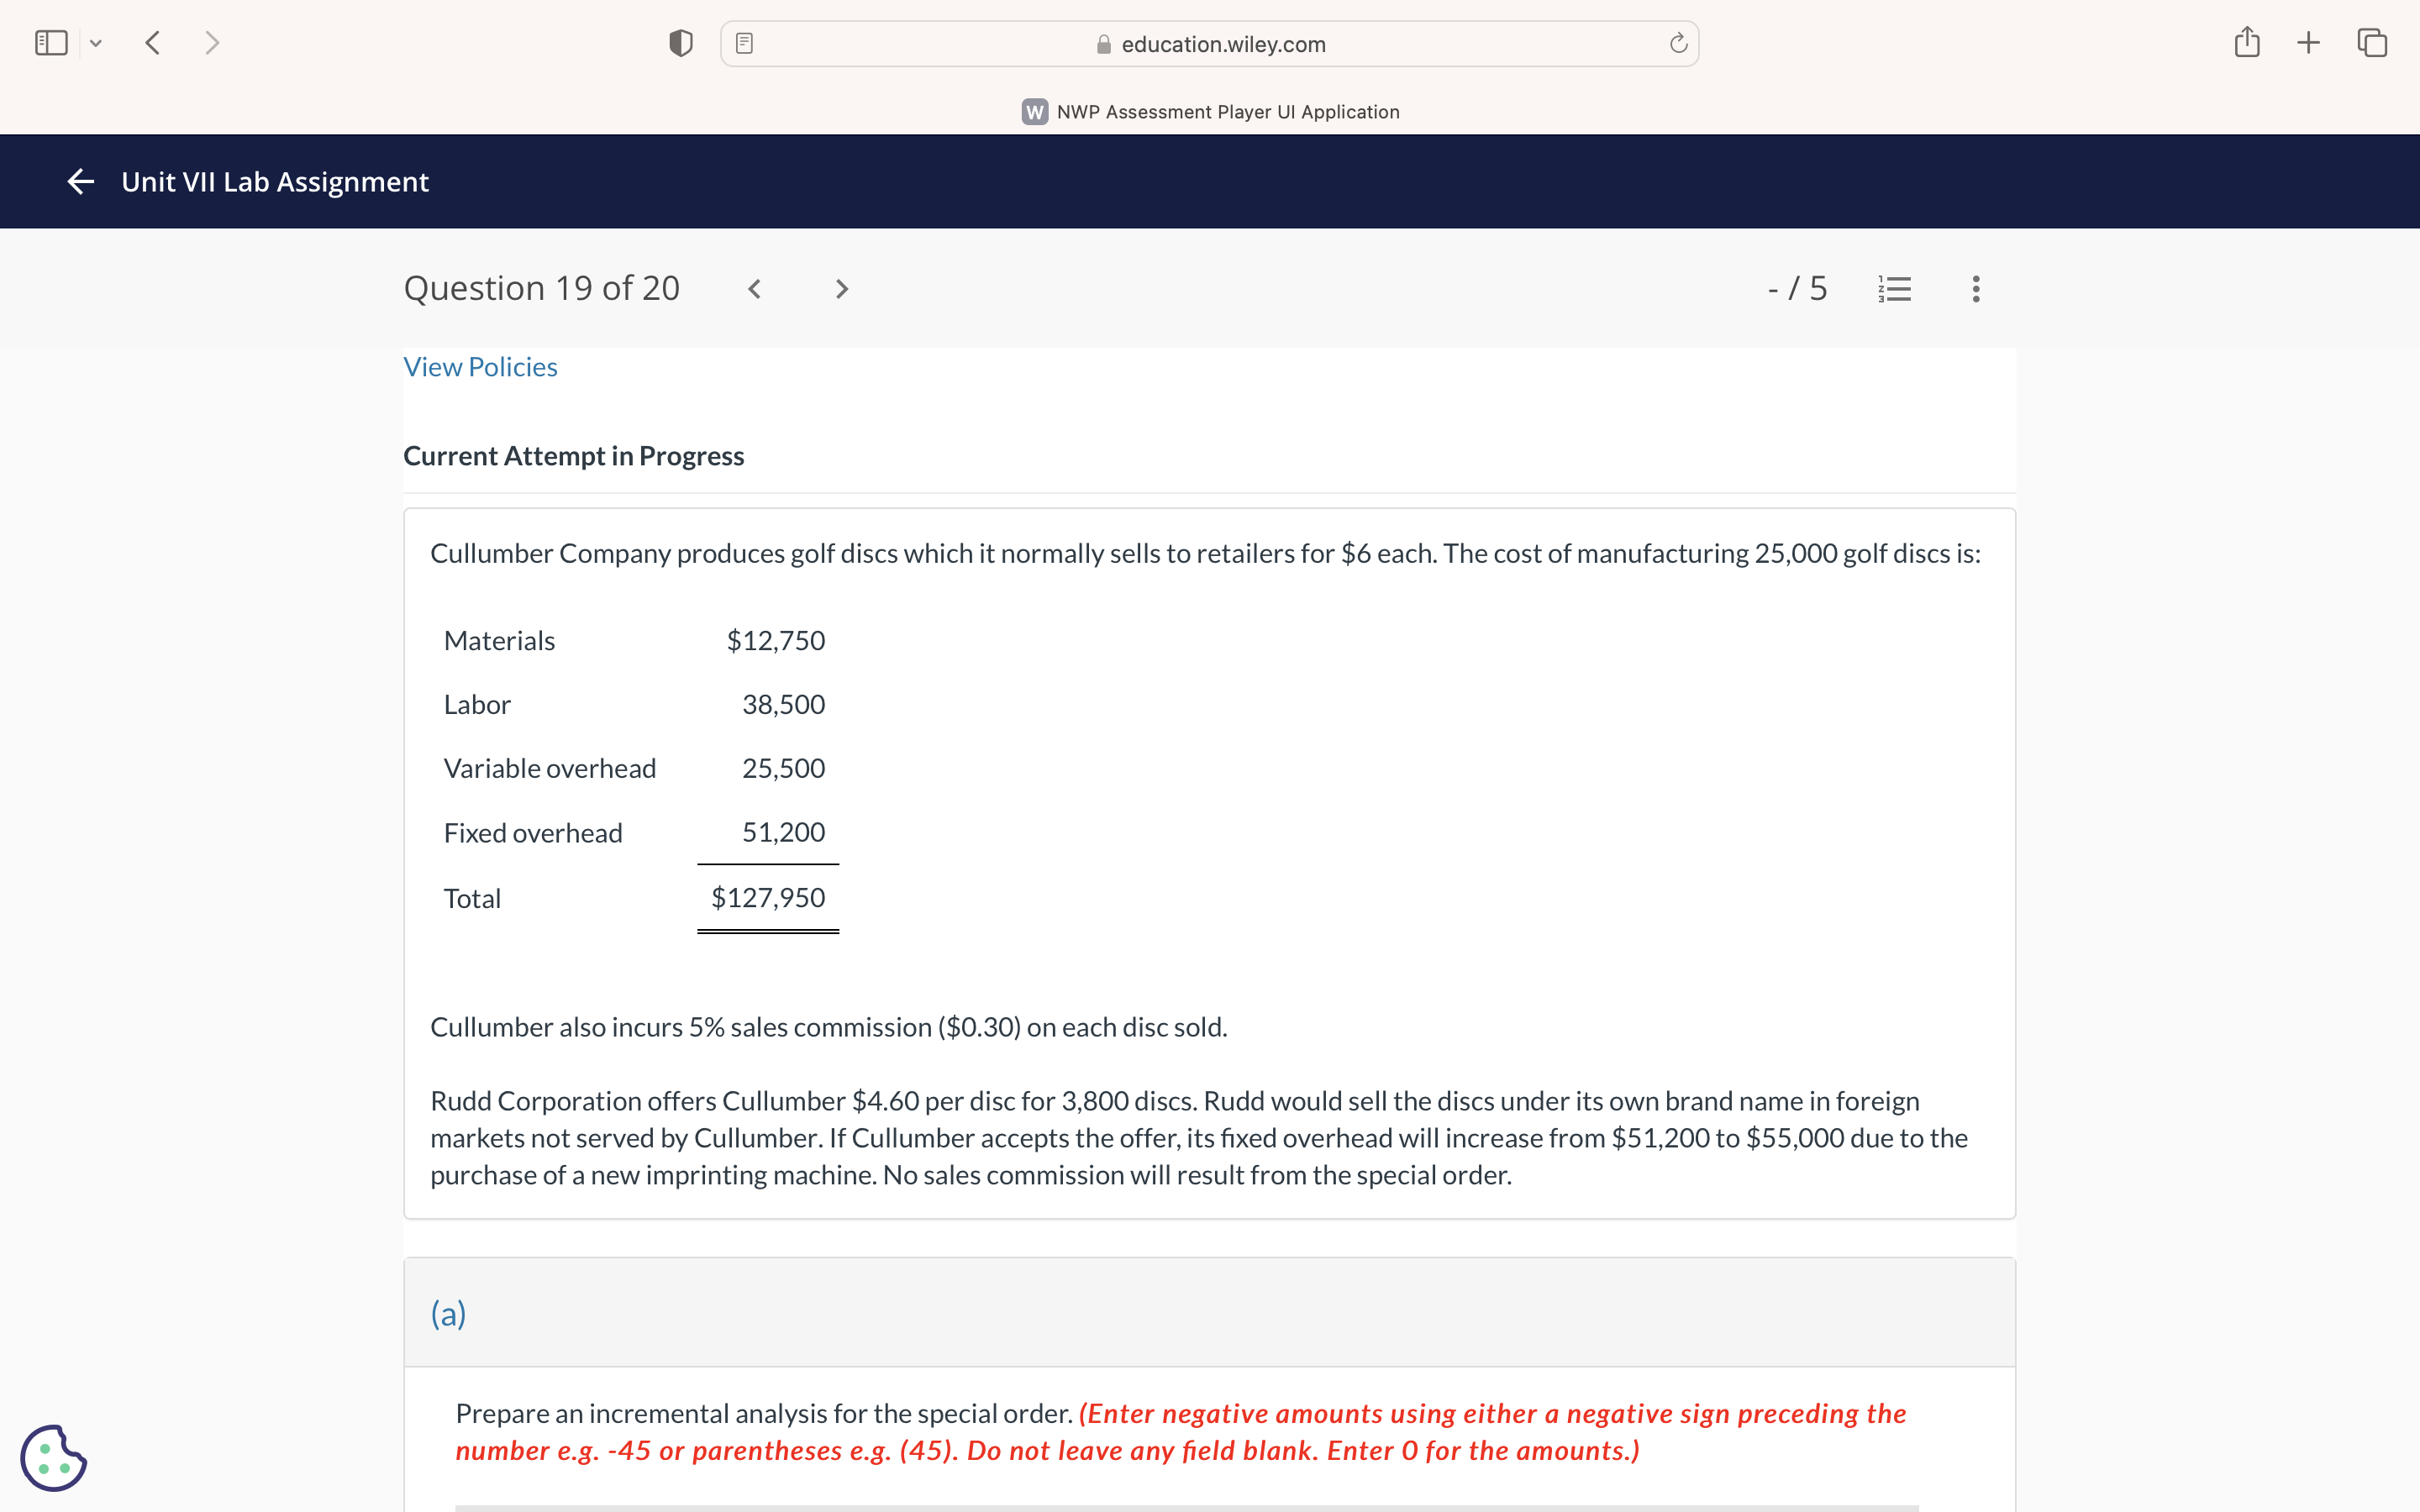
Task: Open the privacy shield report icon
Action: click(x=681, y=43)
